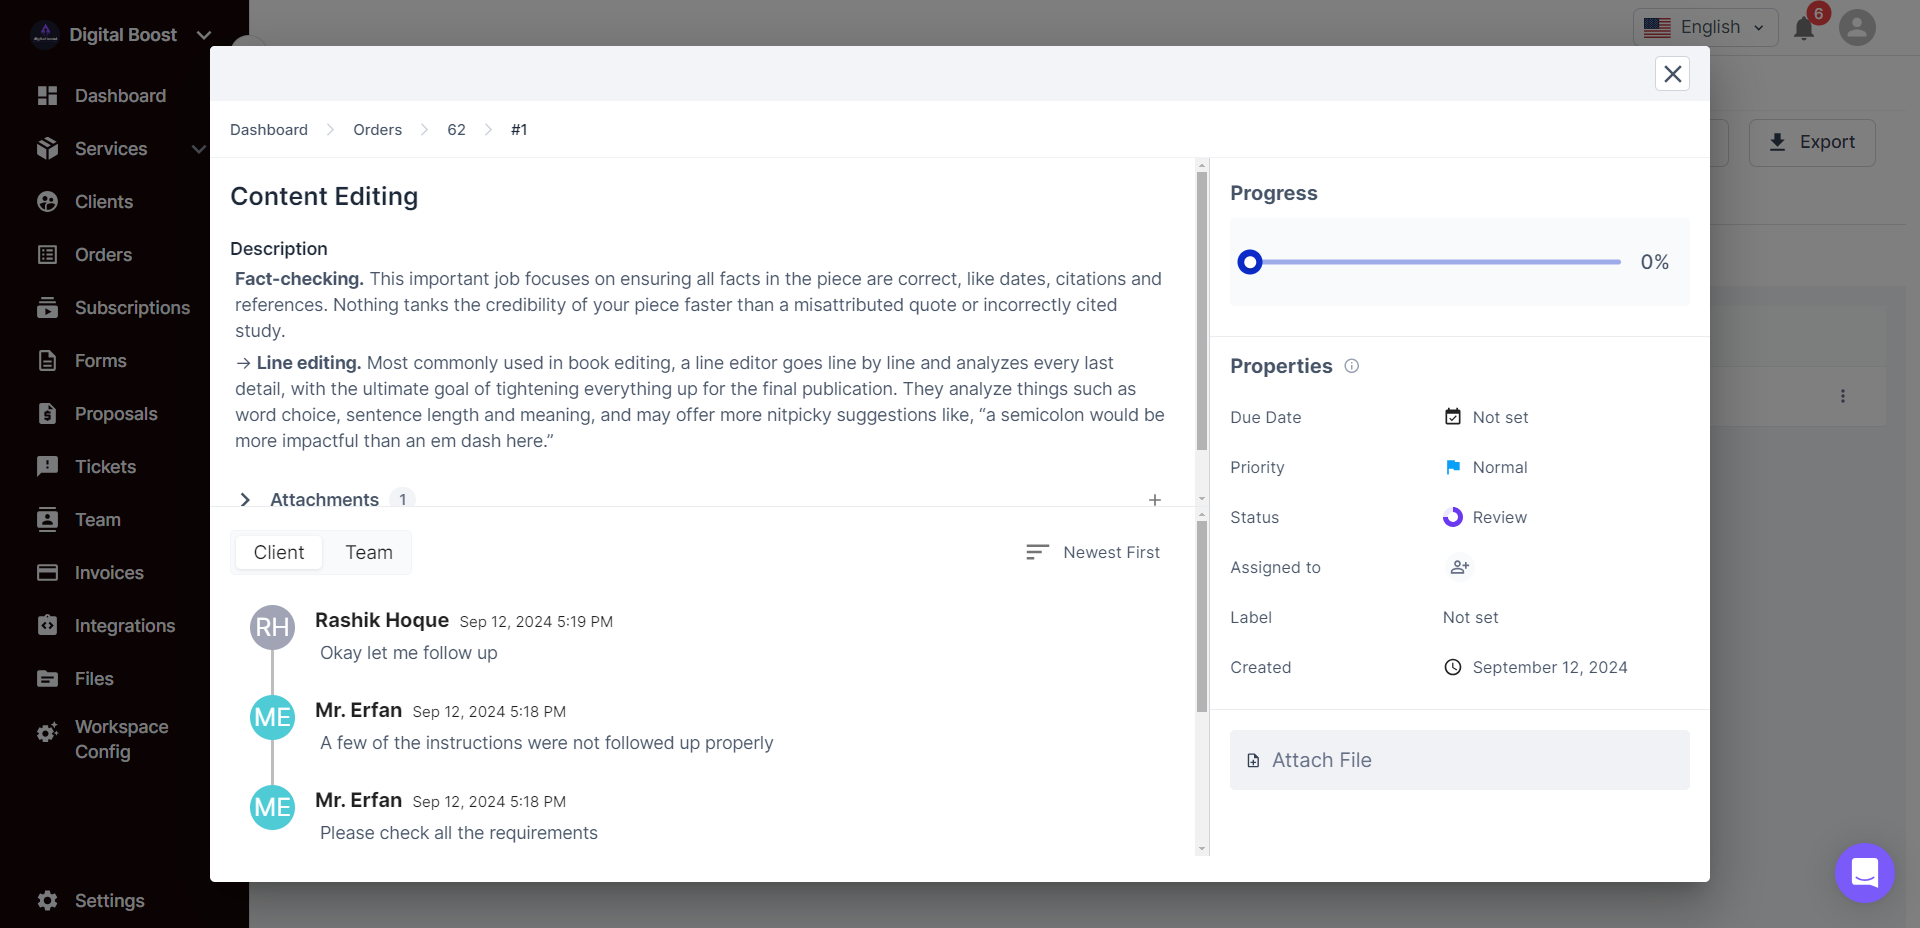
Task: Open the Orders breadcrumb link
Action: click(x=377, y=129)
